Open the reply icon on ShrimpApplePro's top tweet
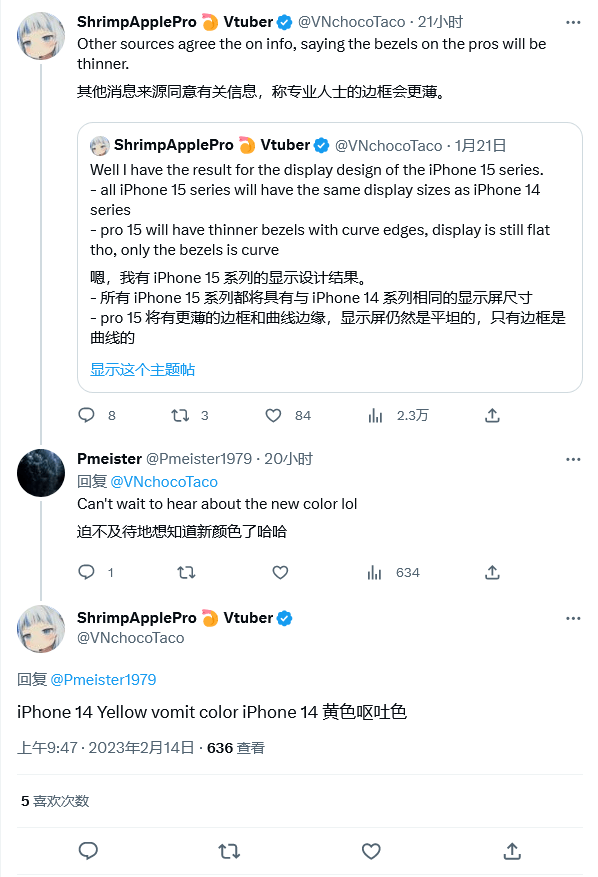This screenshot has width=598, height=877. [x=88, y=415]
